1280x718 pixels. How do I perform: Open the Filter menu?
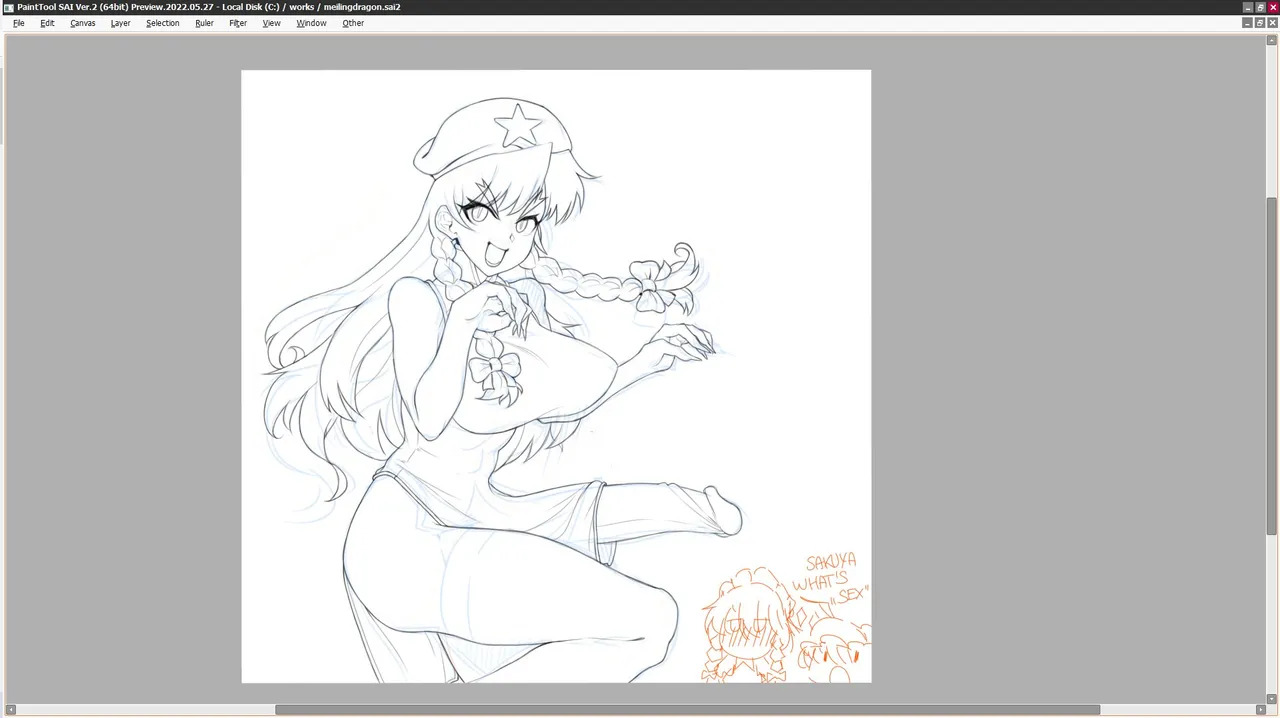(x=238, y=23)
